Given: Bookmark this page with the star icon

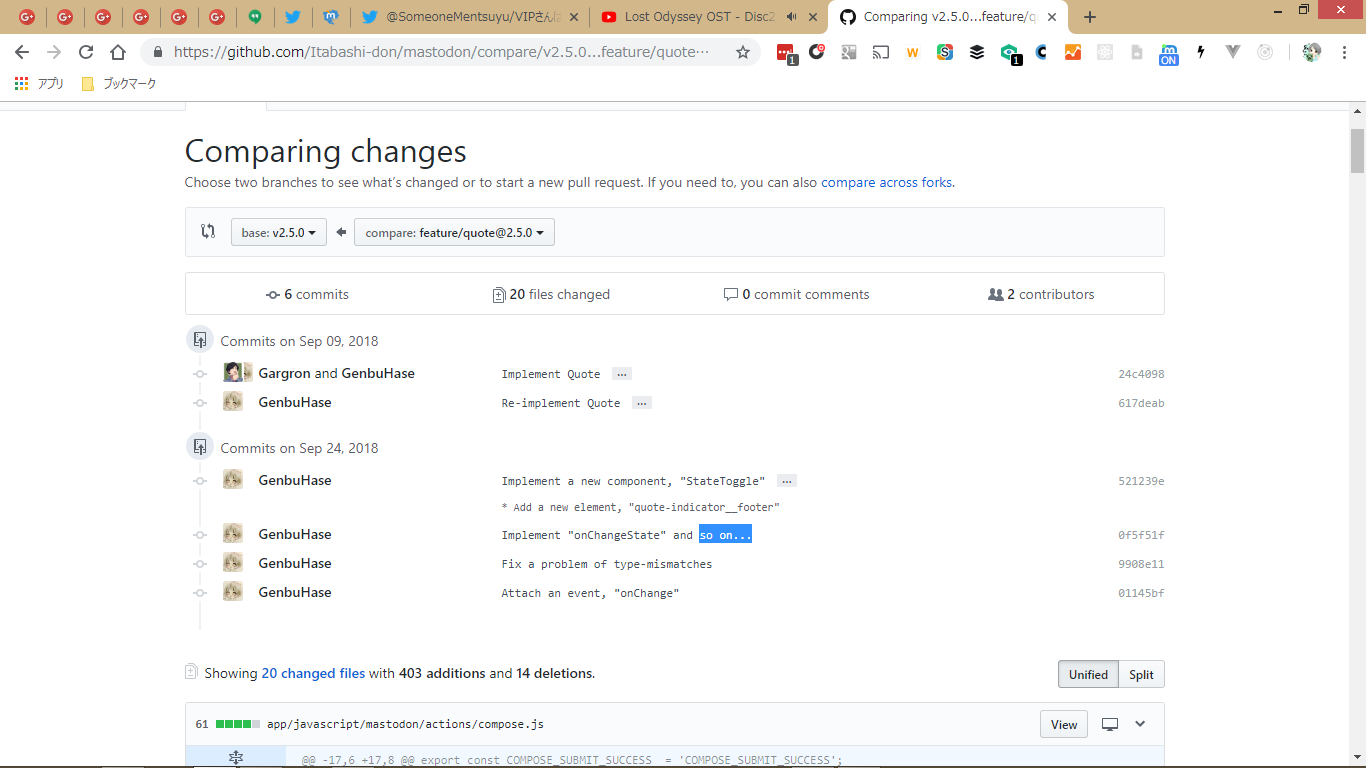Looking at the screenshot, I should (x=742, y=52).
